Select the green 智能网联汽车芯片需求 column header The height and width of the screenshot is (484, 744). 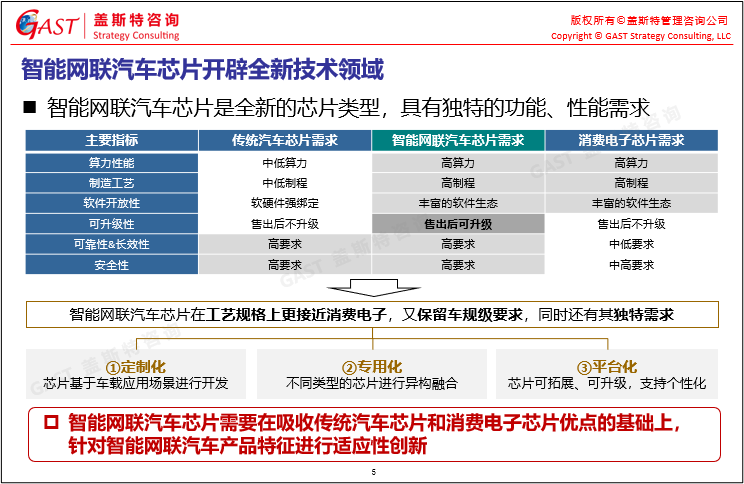[457, 141]
